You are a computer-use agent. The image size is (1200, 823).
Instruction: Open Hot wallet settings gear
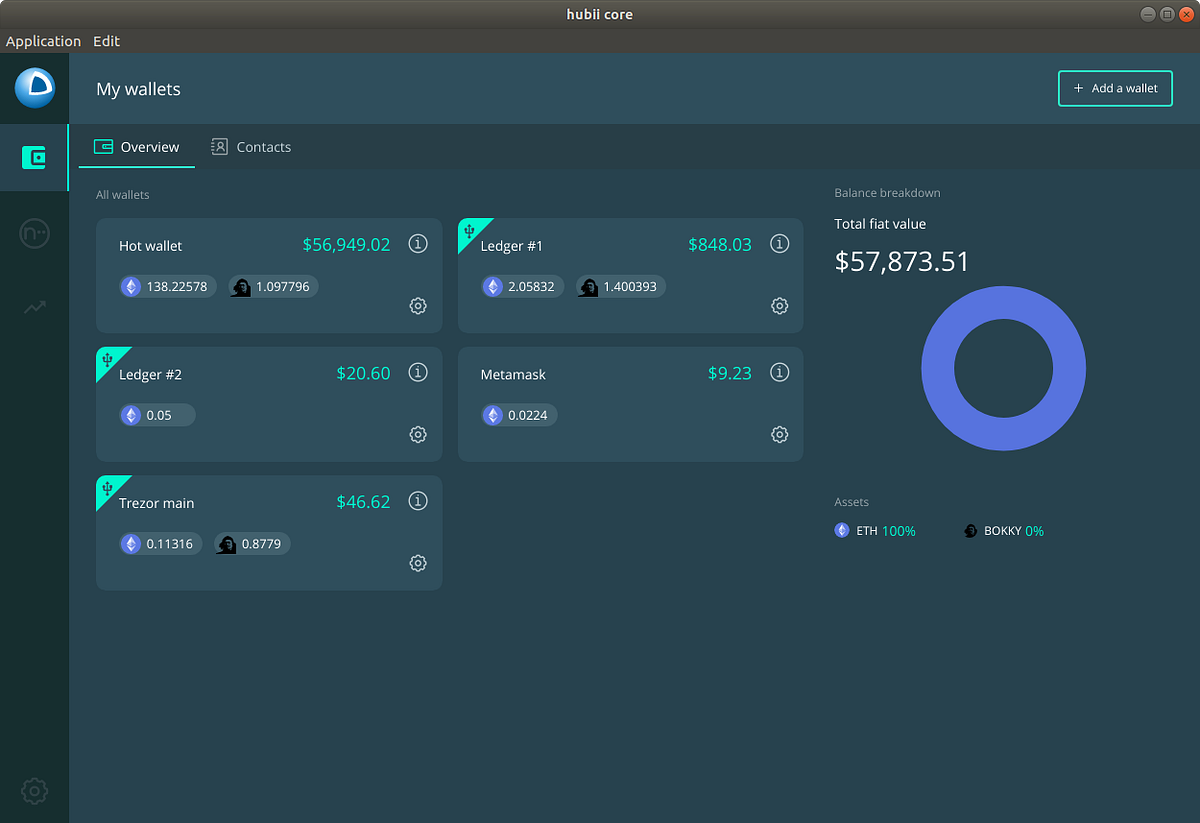418,306
